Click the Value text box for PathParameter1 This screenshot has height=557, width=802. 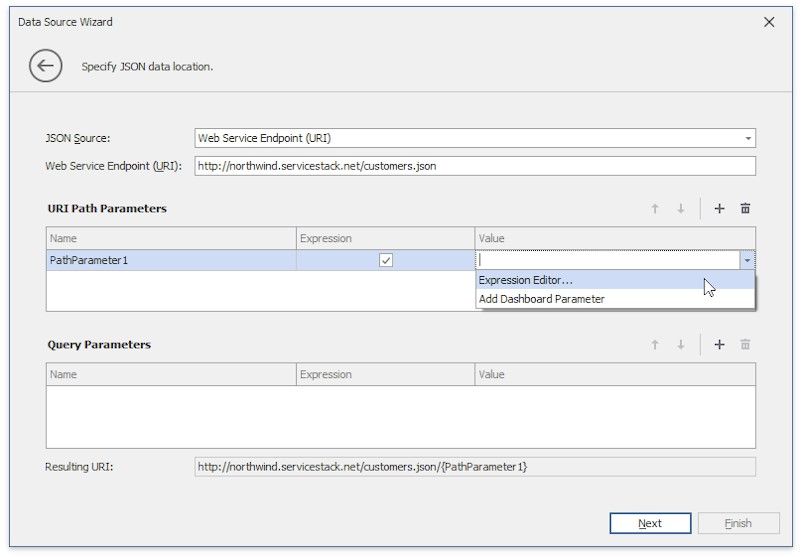(606, 260)
